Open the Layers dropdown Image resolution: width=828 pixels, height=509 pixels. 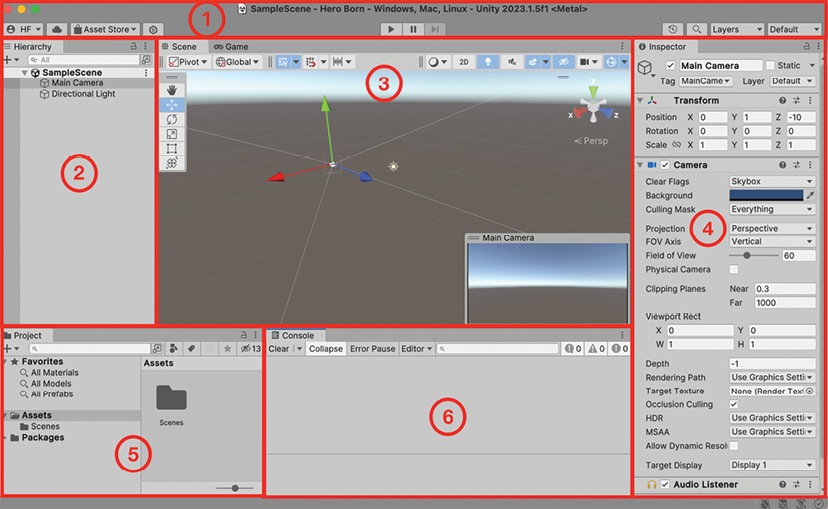(737, 30)
